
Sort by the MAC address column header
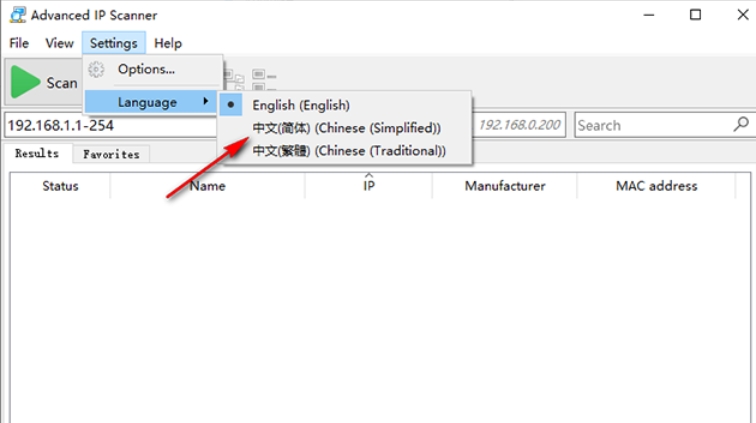(656, 186)
